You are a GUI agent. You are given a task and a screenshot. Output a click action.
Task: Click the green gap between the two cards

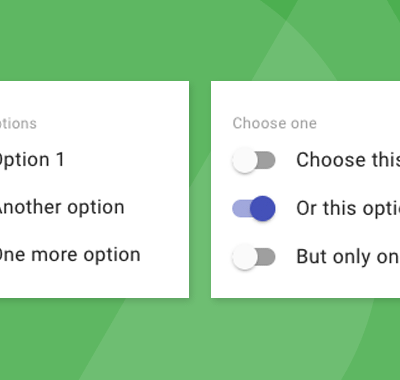[200, 189]
